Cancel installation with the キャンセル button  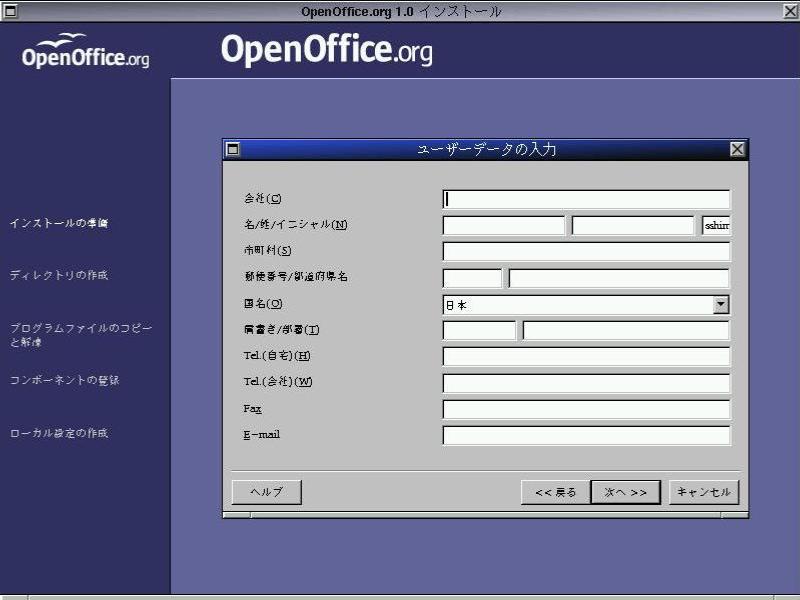pyautogui.click(x=704, y=492)
